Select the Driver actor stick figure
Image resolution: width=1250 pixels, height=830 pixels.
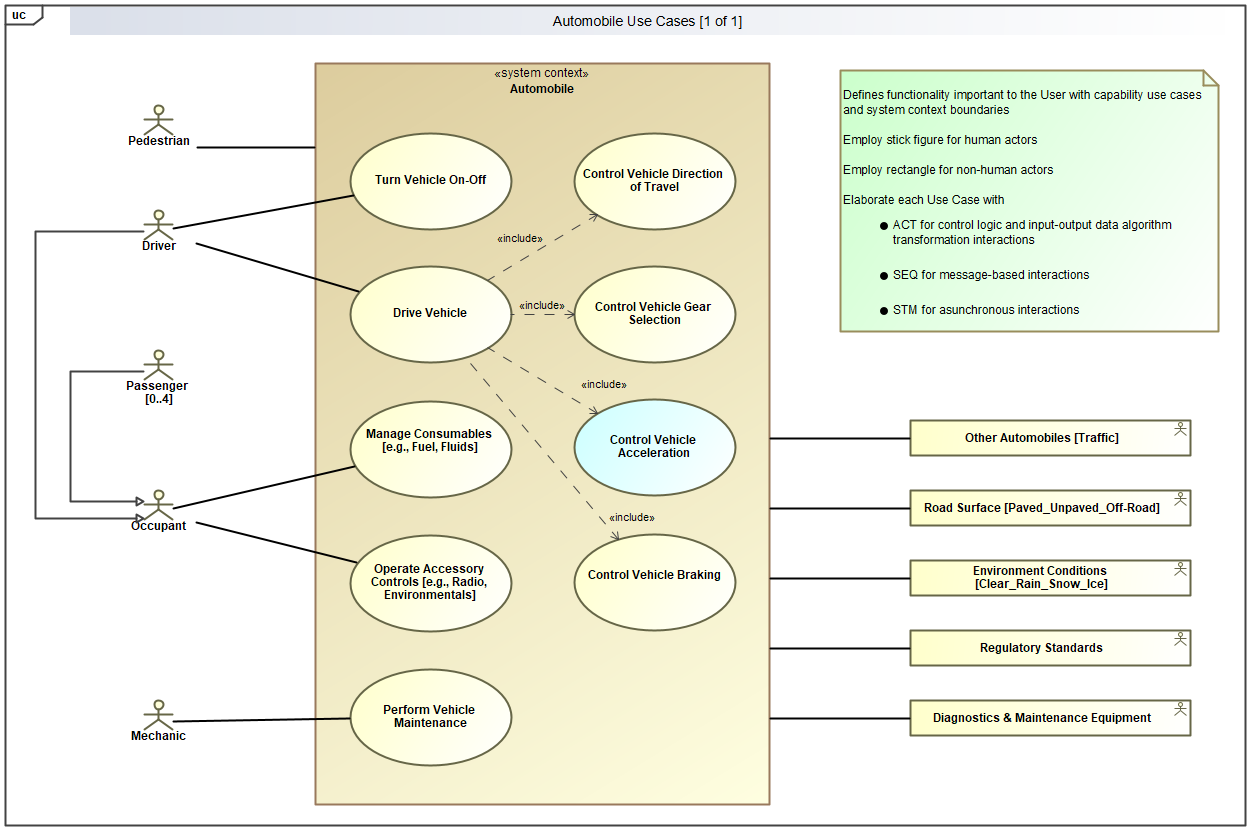158,223
